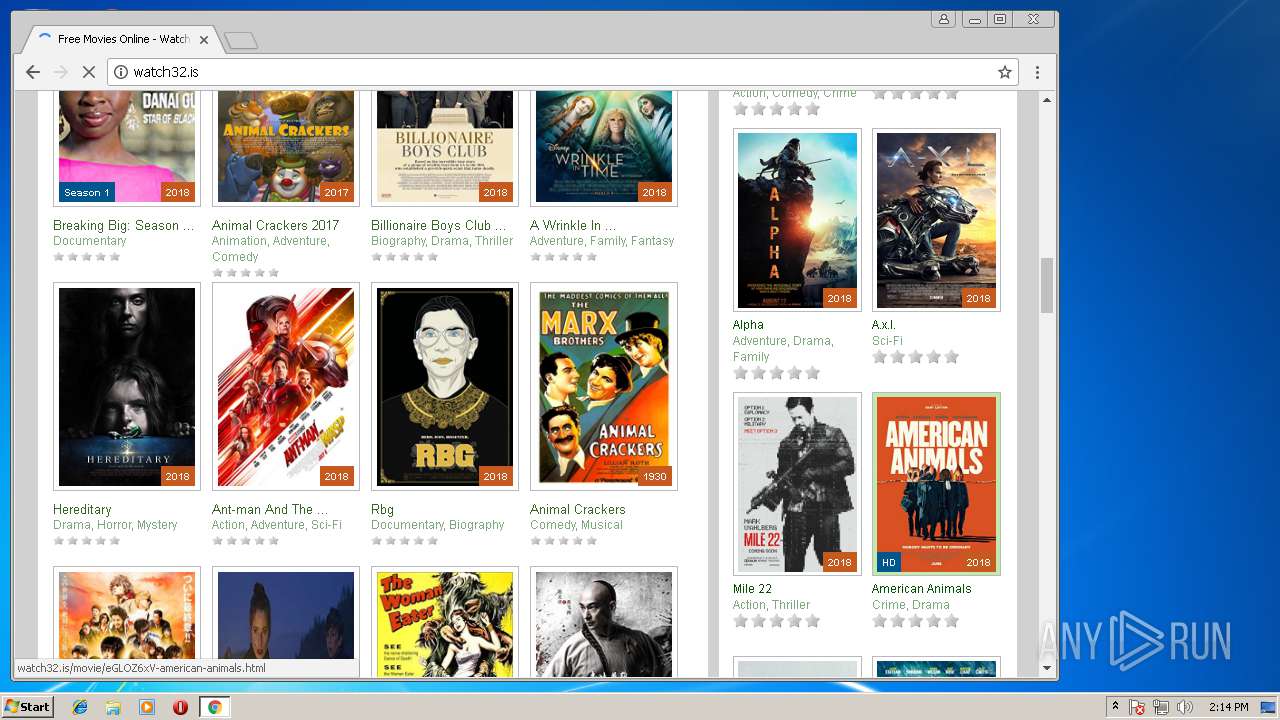Click the Alpha title link
Screen dimensions: 1280x720
pyautogui.click(x=748, y=325)
